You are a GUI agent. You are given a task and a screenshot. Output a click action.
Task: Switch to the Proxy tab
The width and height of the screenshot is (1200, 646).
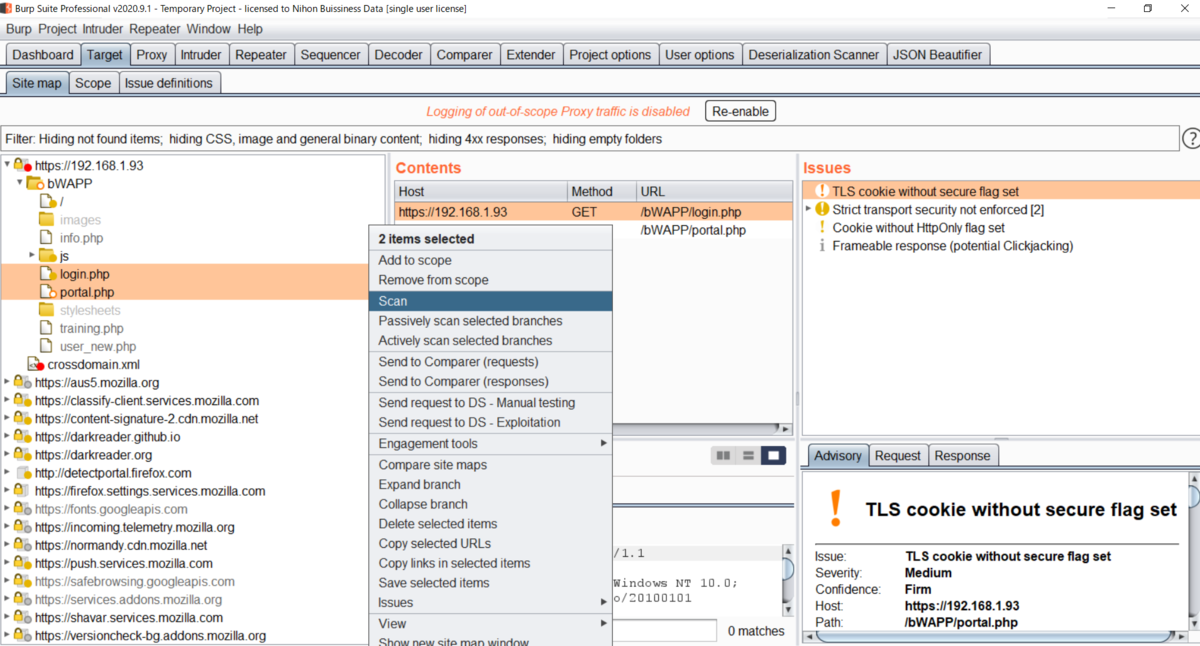[152, 55]
